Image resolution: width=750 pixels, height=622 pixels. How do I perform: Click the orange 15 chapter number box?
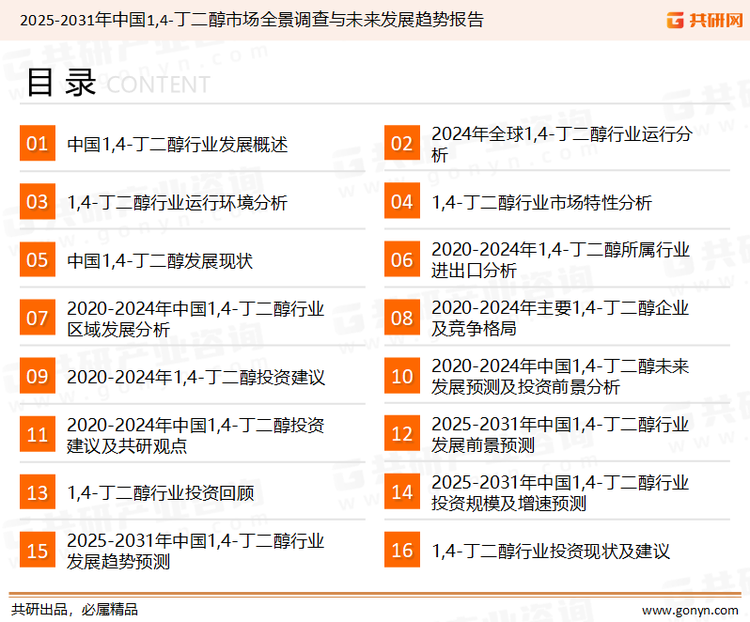tap(37, 550)
